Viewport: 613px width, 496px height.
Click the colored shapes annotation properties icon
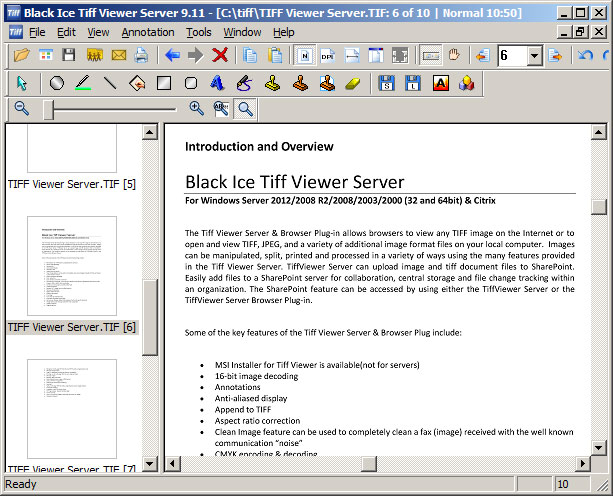click(466, 83)
